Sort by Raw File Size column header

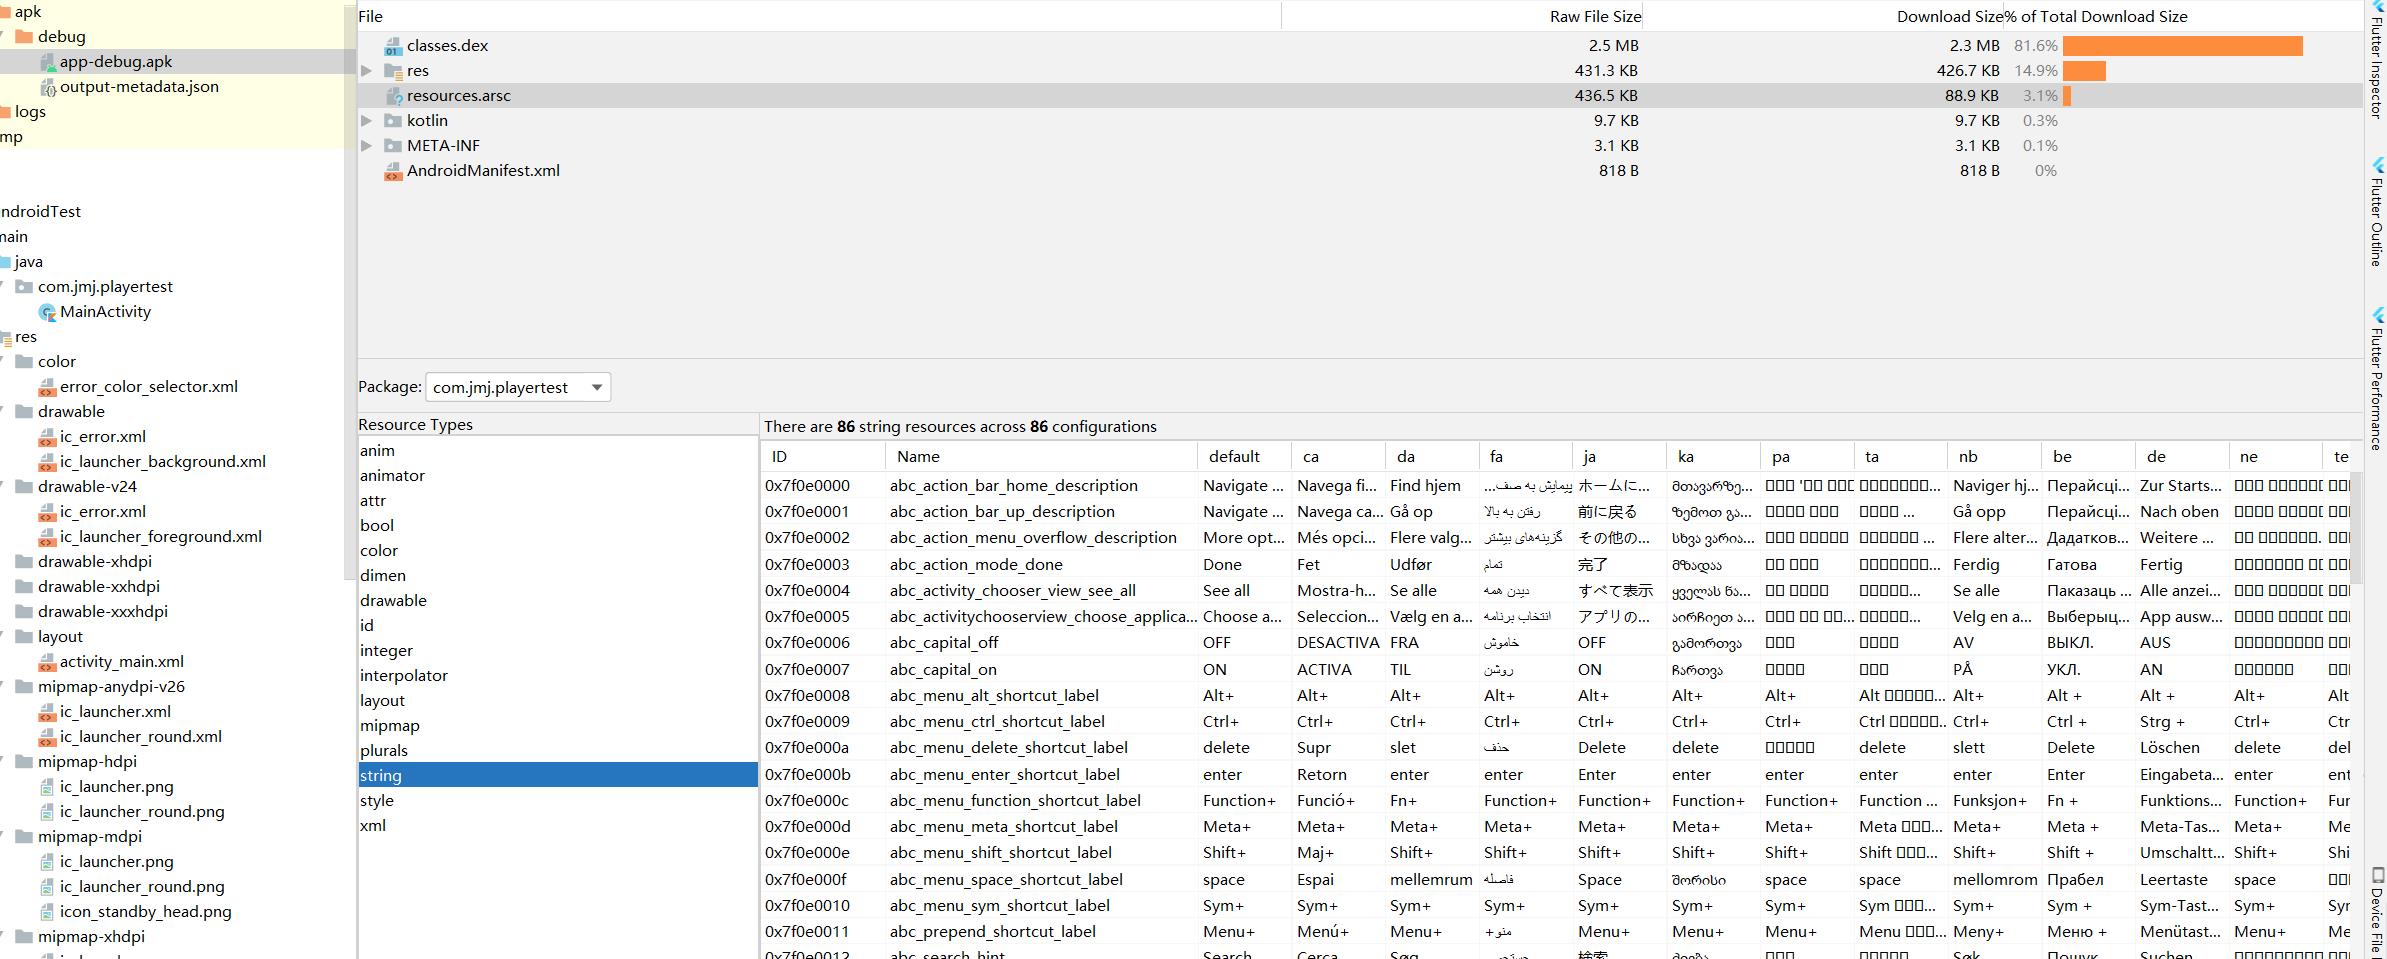[1462, 17]
